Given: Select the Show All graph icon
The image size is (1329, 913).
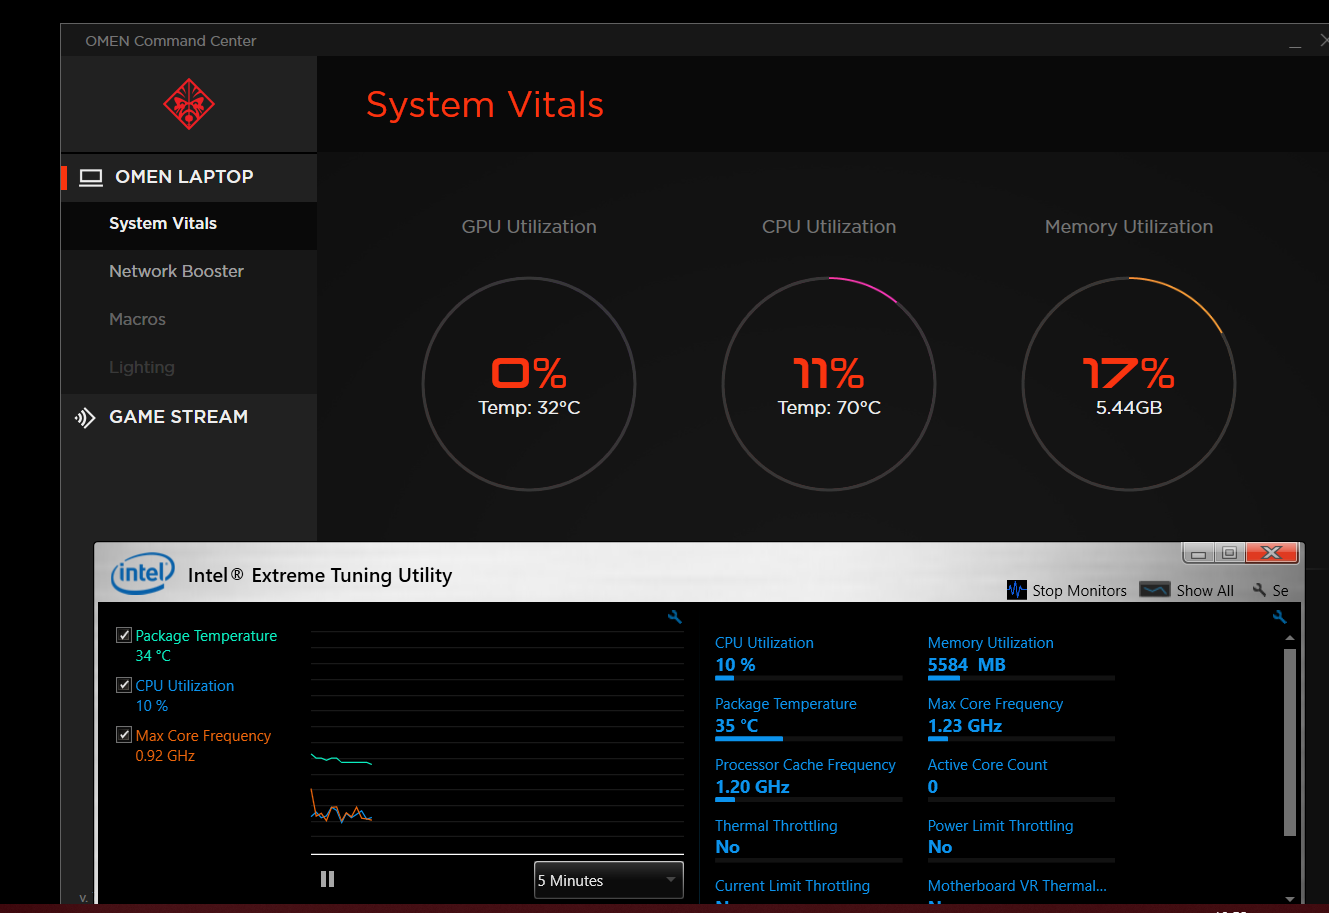Looking at the screenshot, I should (x=1155, y=589).
